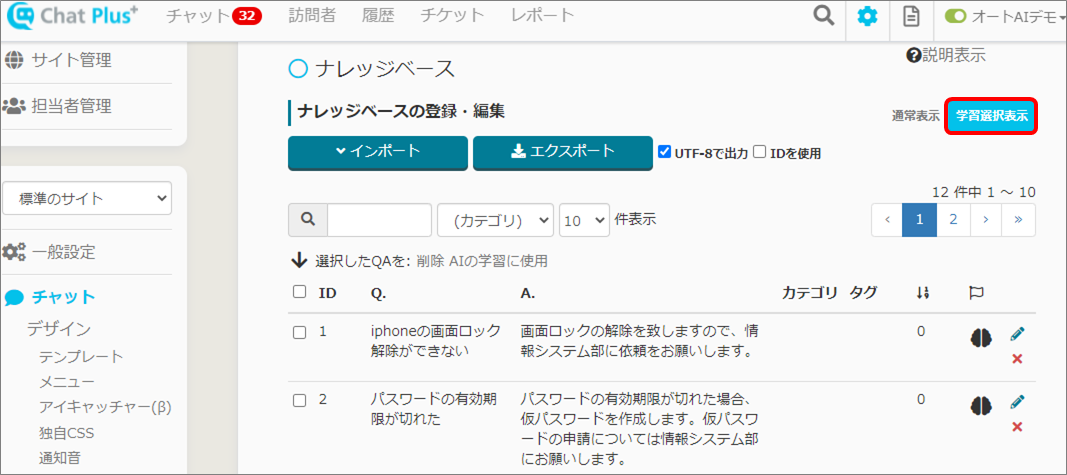
Task: Click the brain icon for QA 1
Action: [980, 338]
